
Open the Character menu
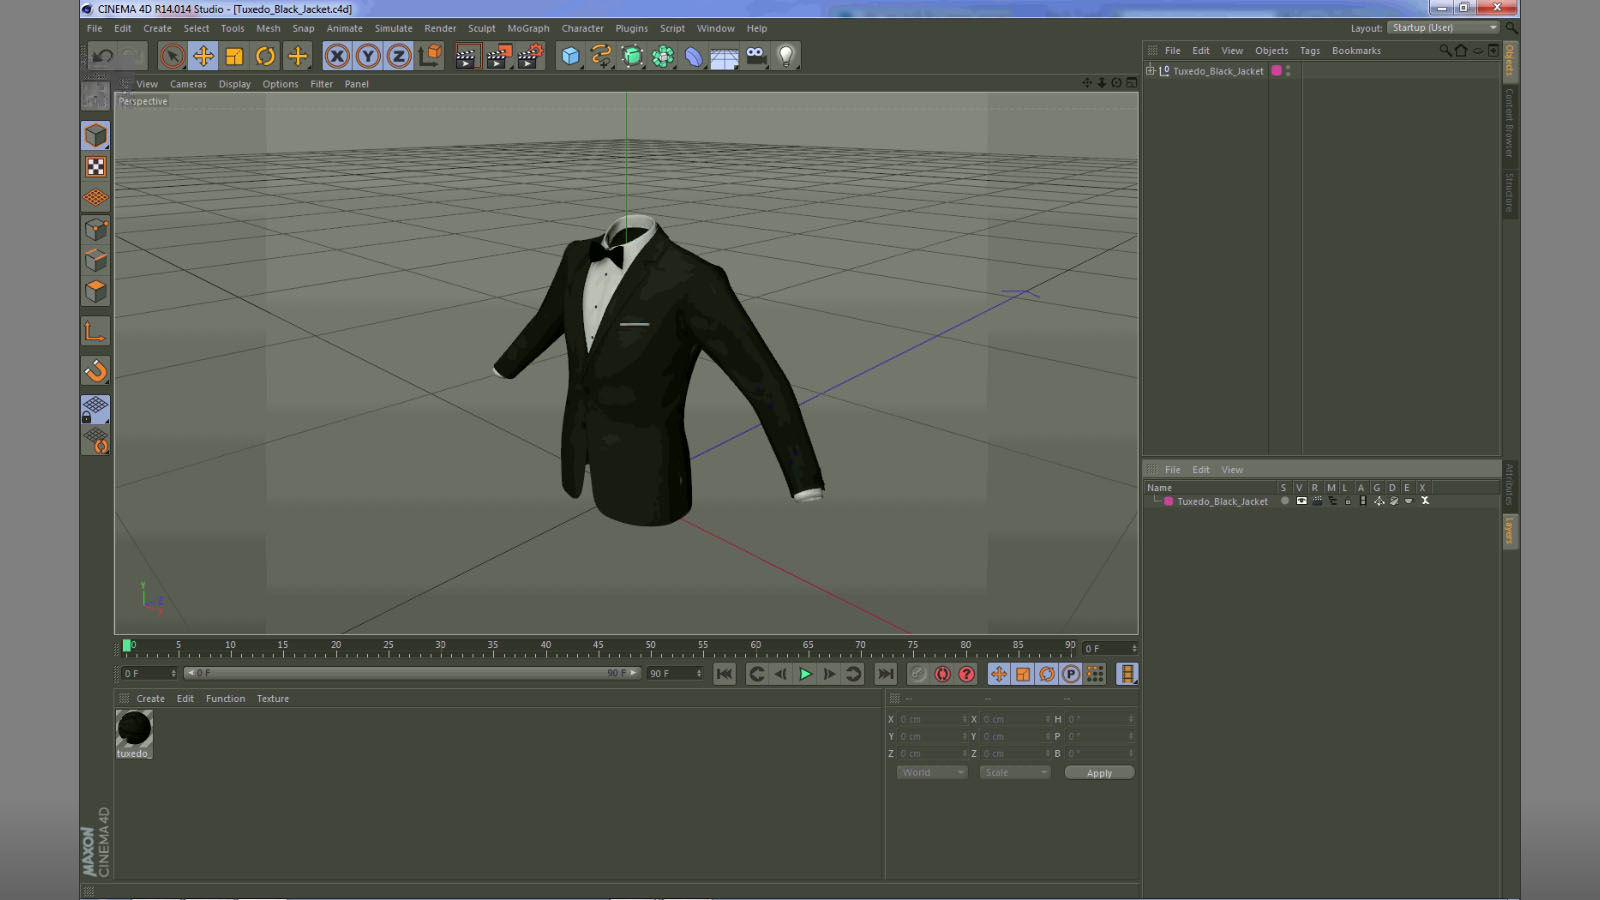pos(582,29)
